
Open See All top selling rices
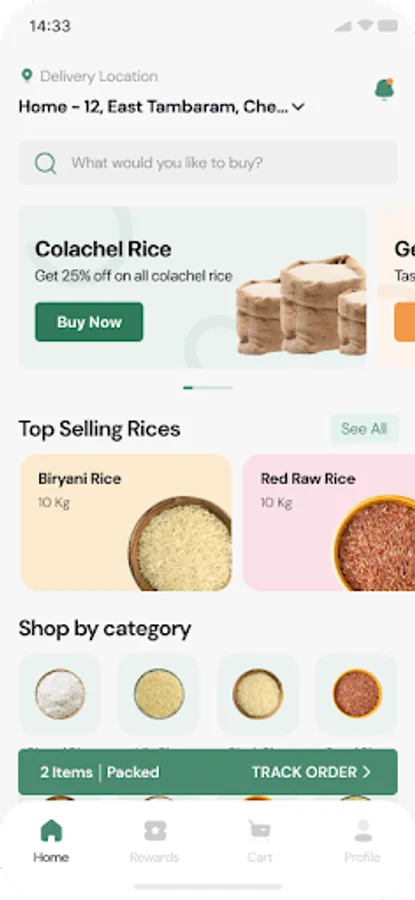[x=364, y=429]
